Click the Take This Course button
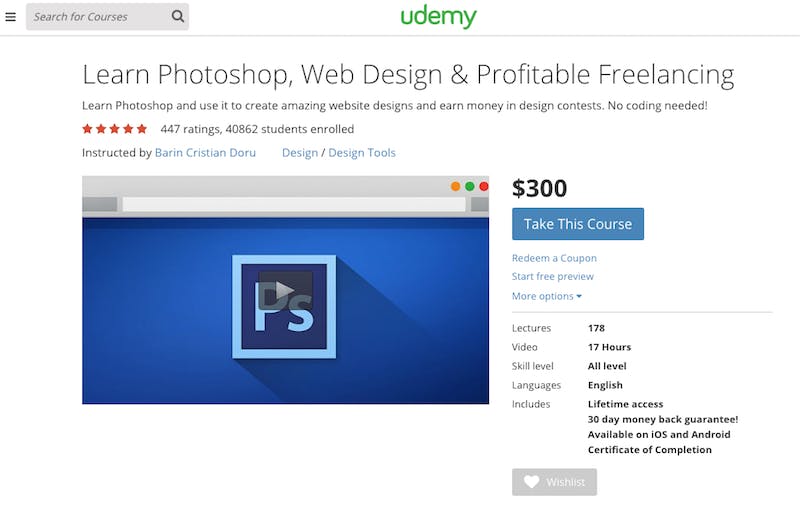The height and width of the screenshot is (511, 800). [x=578, y=224]
